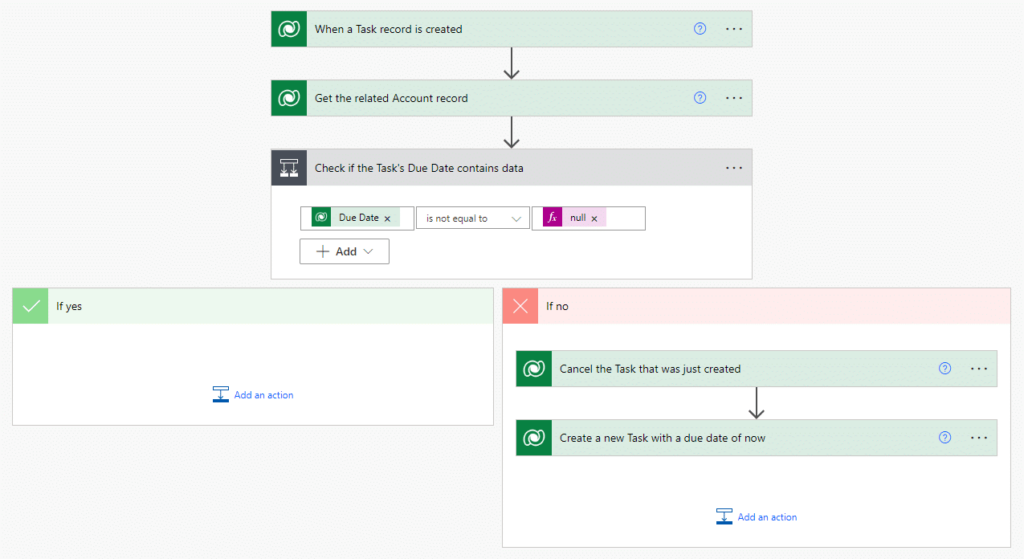The image size is (1024, 559).
Task: Remove the null expression from condition value
Action: 594,218
